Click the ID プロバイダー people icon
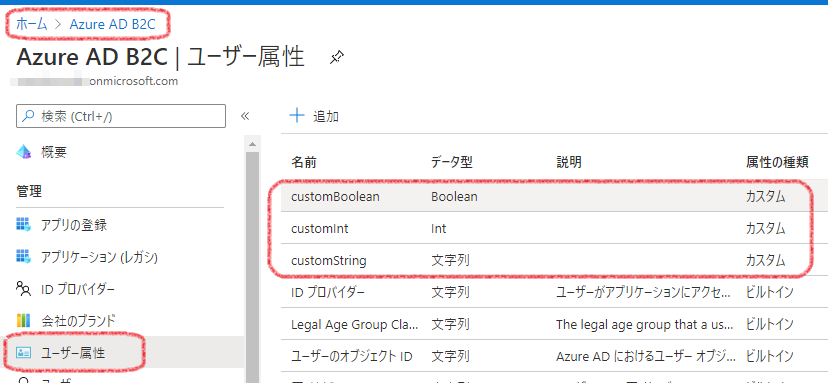This screenshot has height=383, width=828. coord(24,289)
